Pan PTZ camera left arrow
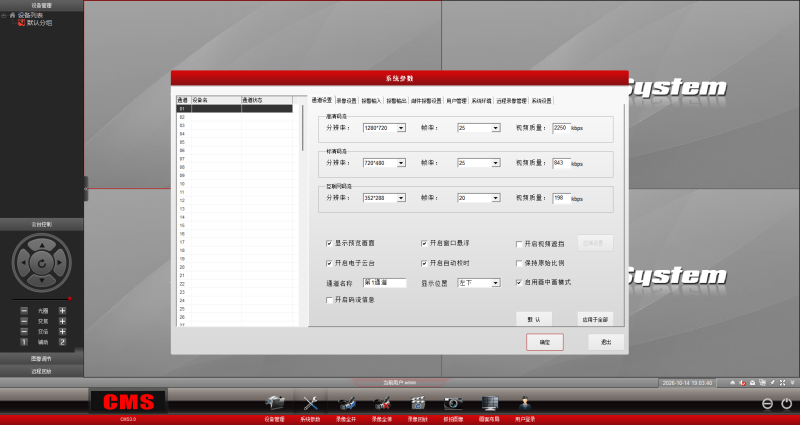Viewport: 800px width, 425px height. (24, 263)
